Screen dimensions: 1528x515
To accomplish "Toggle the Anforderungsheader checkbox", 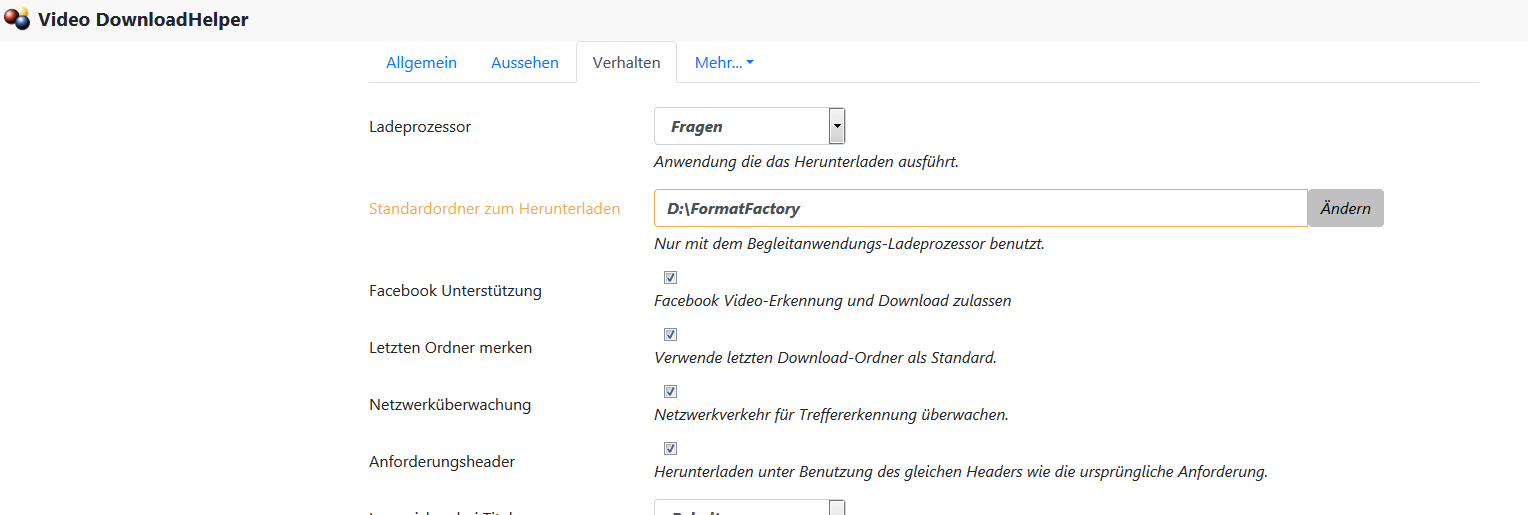I will 670,449.
